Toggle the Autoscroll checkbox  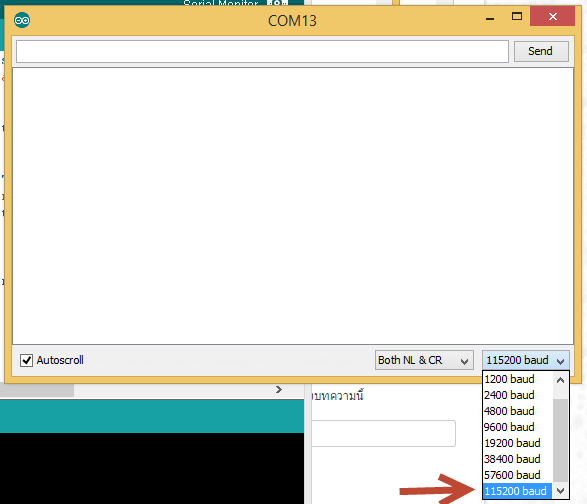(26, 360)
